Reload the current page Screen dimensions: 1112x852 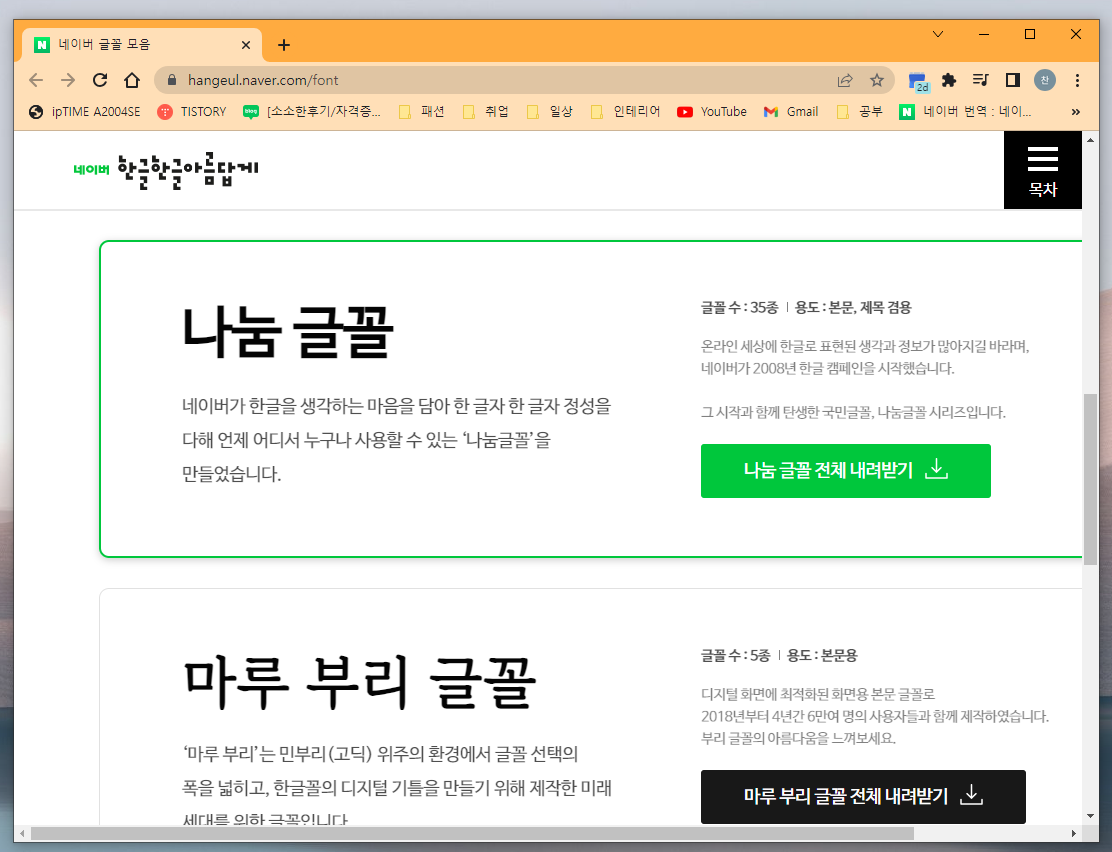click(100, 80)
